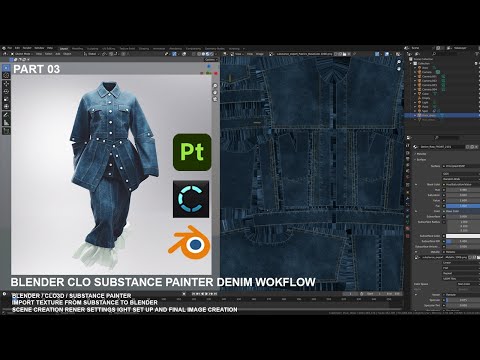
Task: Open the Edit menu
Action: (x=17, y=48)
